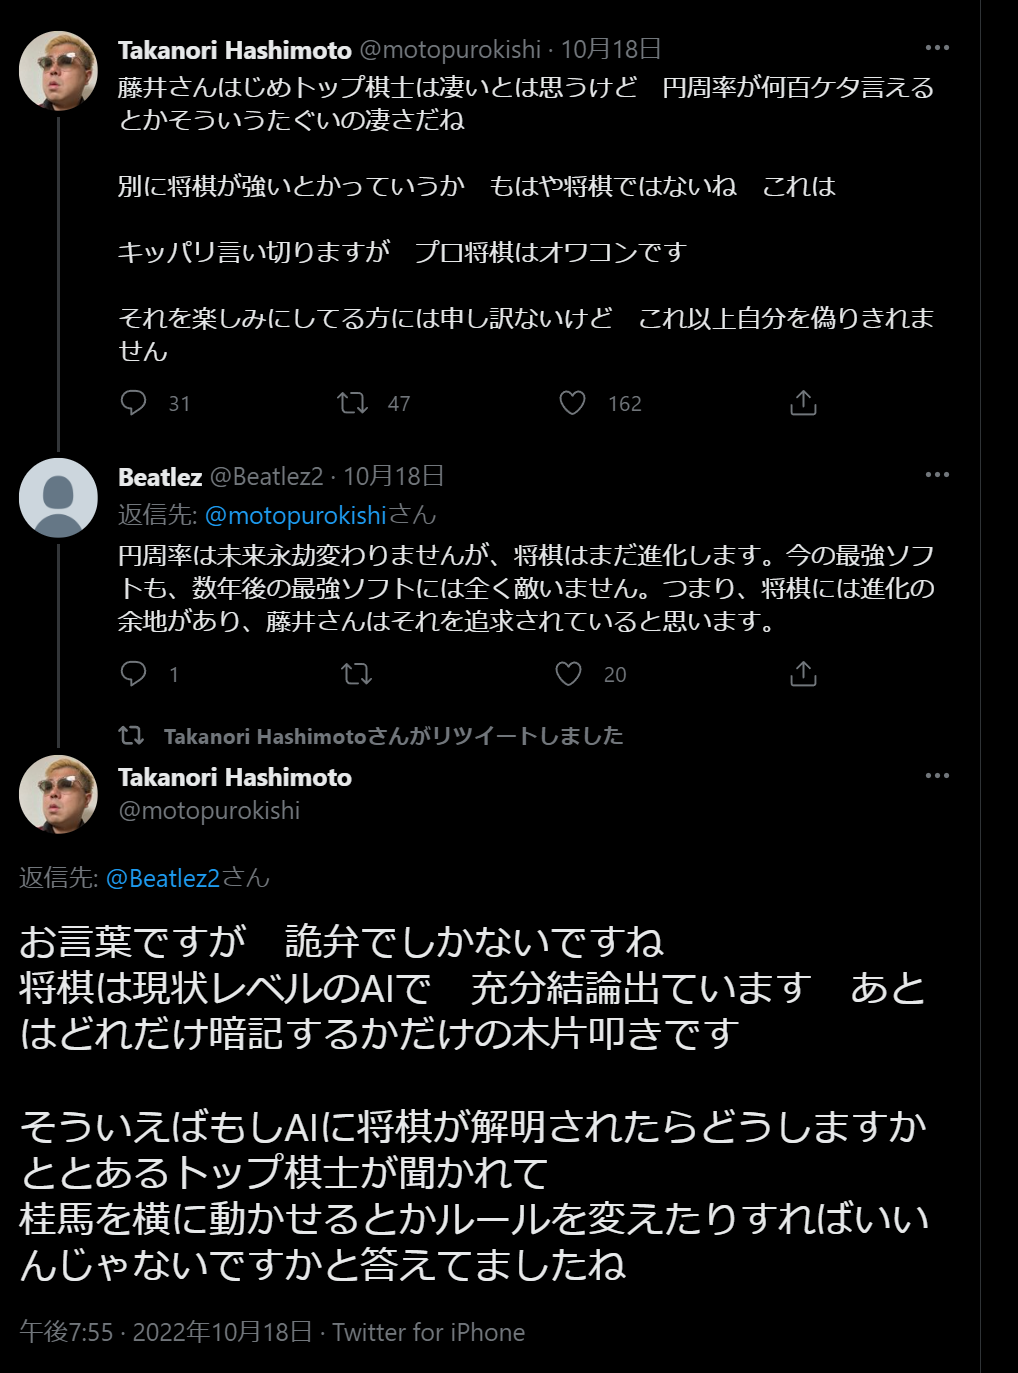Share the Beatlez reply tweet
The image size is (1018, 1373).
803,674
